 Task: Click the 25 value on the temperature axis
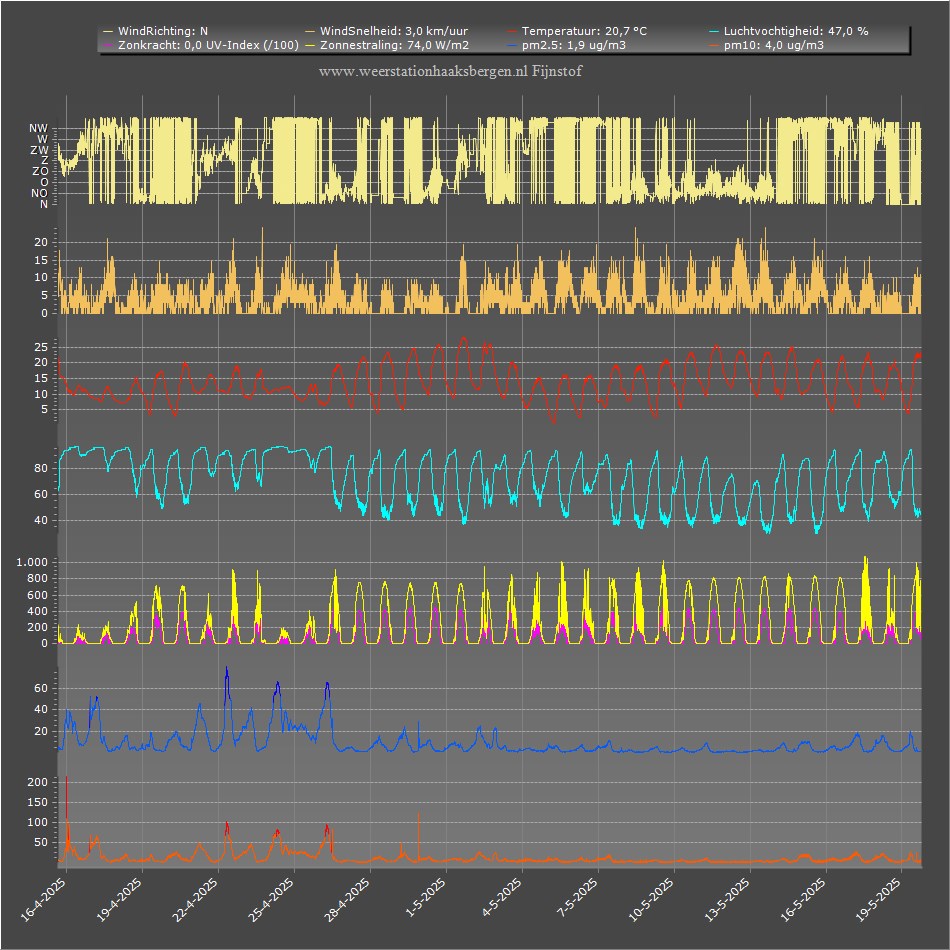pos(41,347)
